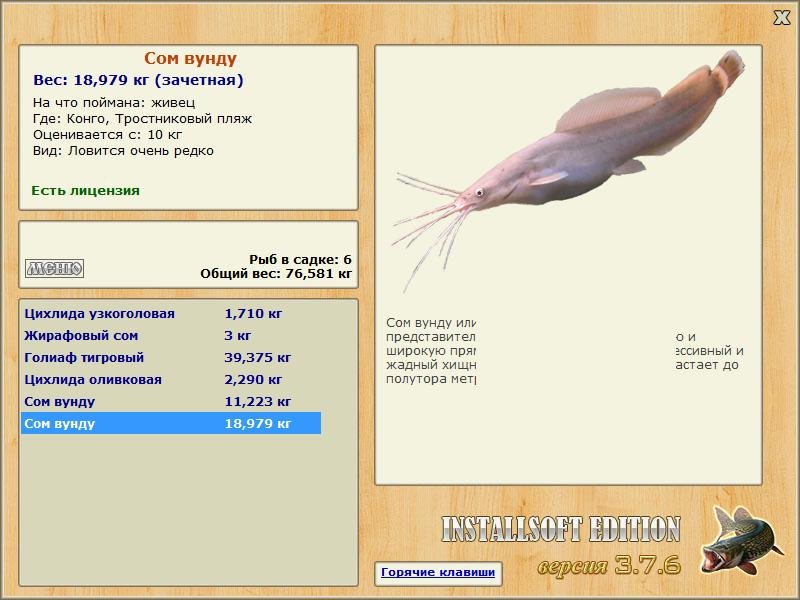Click the Вид: Ловится очень редко line

pos(123,151)
